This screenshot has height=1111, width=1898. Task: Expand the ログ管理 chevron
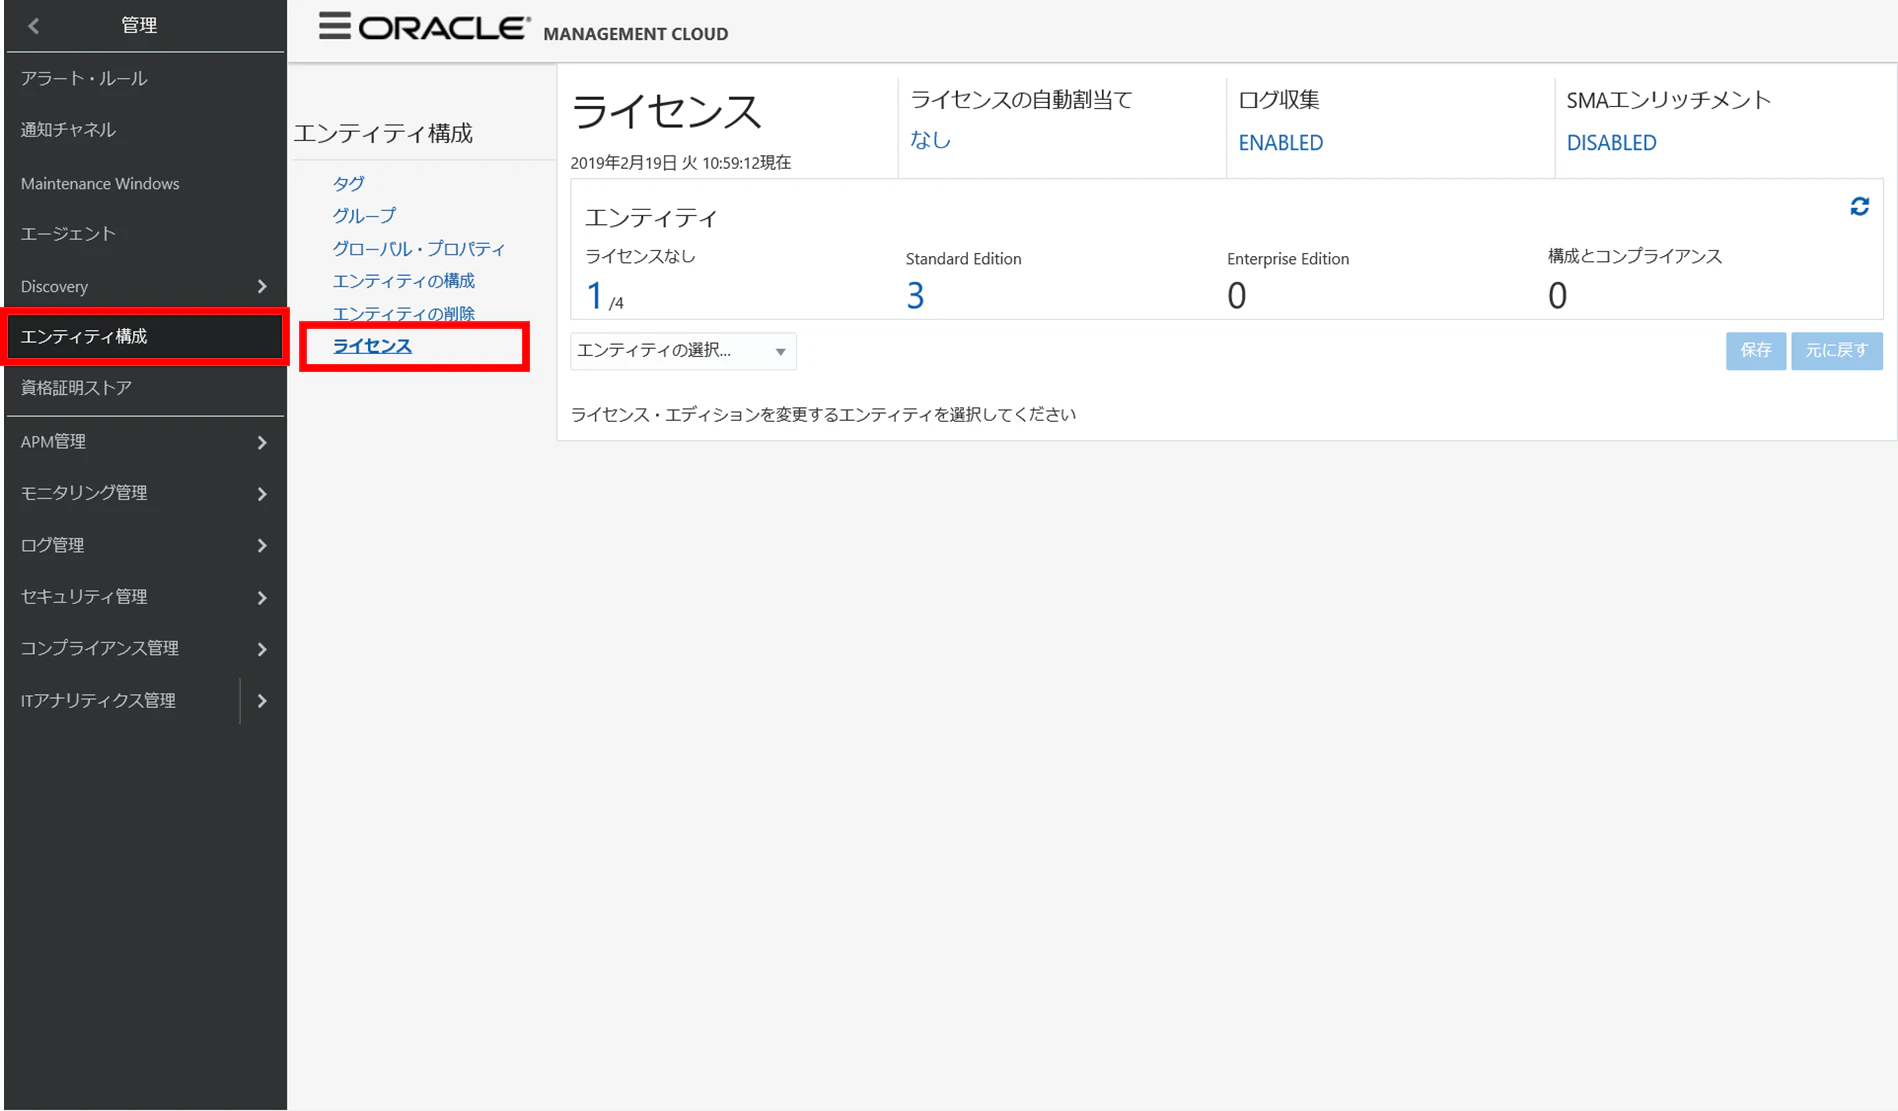pyautogui.click(x=262, y=546)
